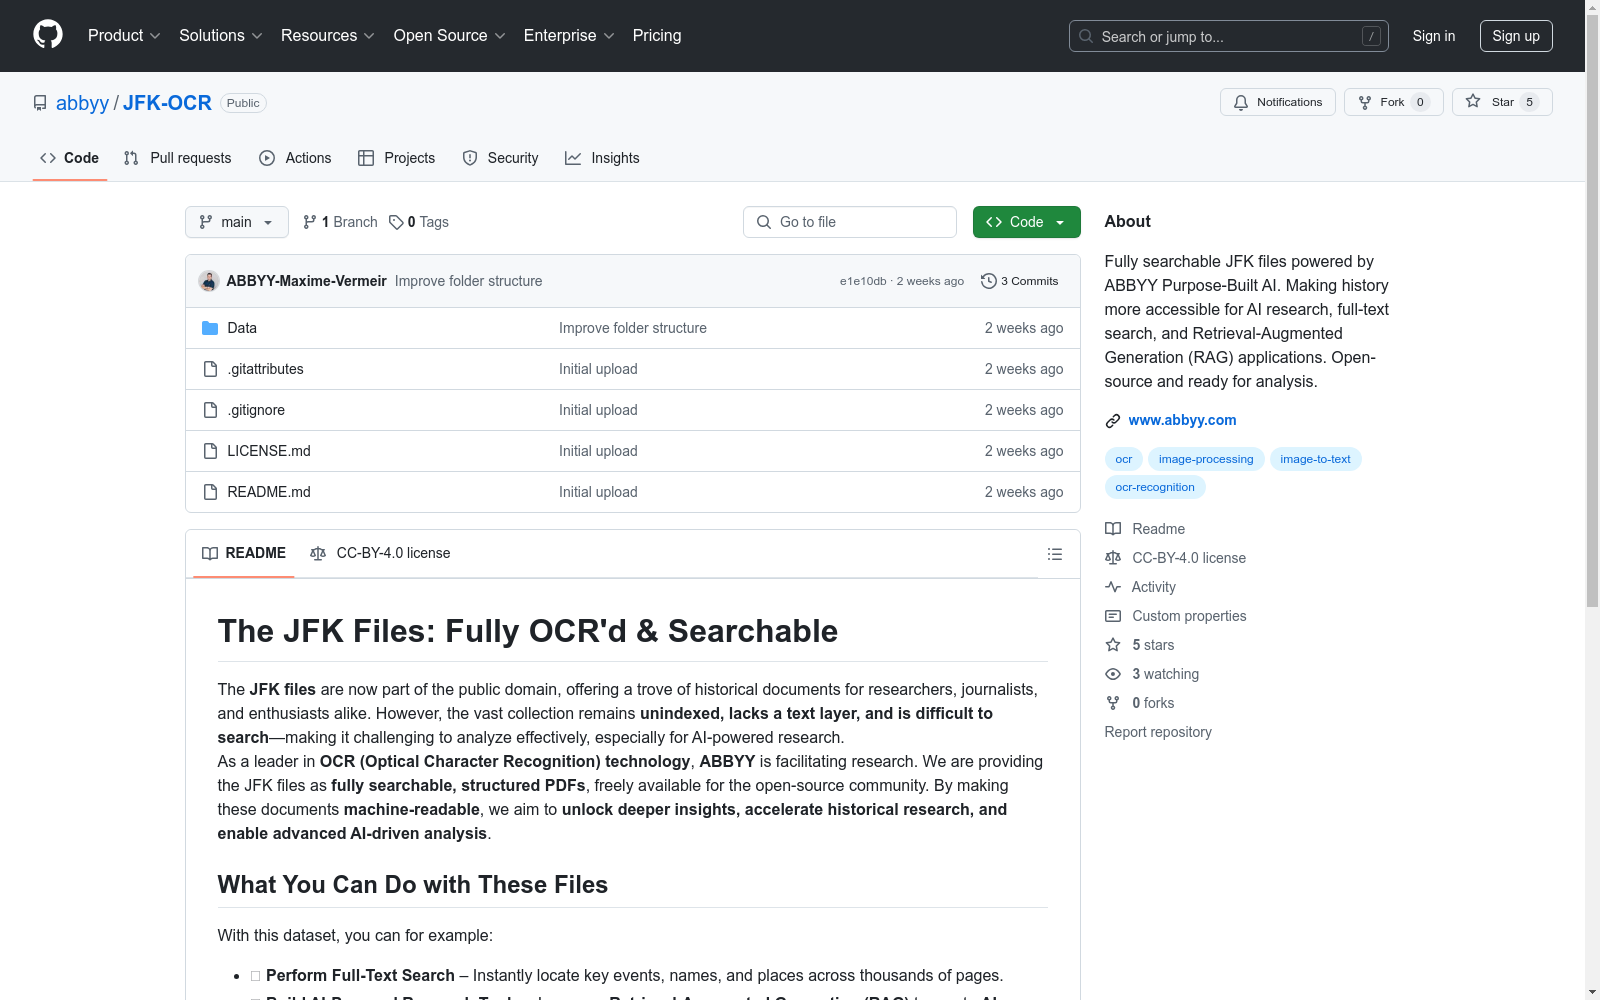
Task: View the 1 Branch link
Action: pyautogui.click(x=340, y=222)
